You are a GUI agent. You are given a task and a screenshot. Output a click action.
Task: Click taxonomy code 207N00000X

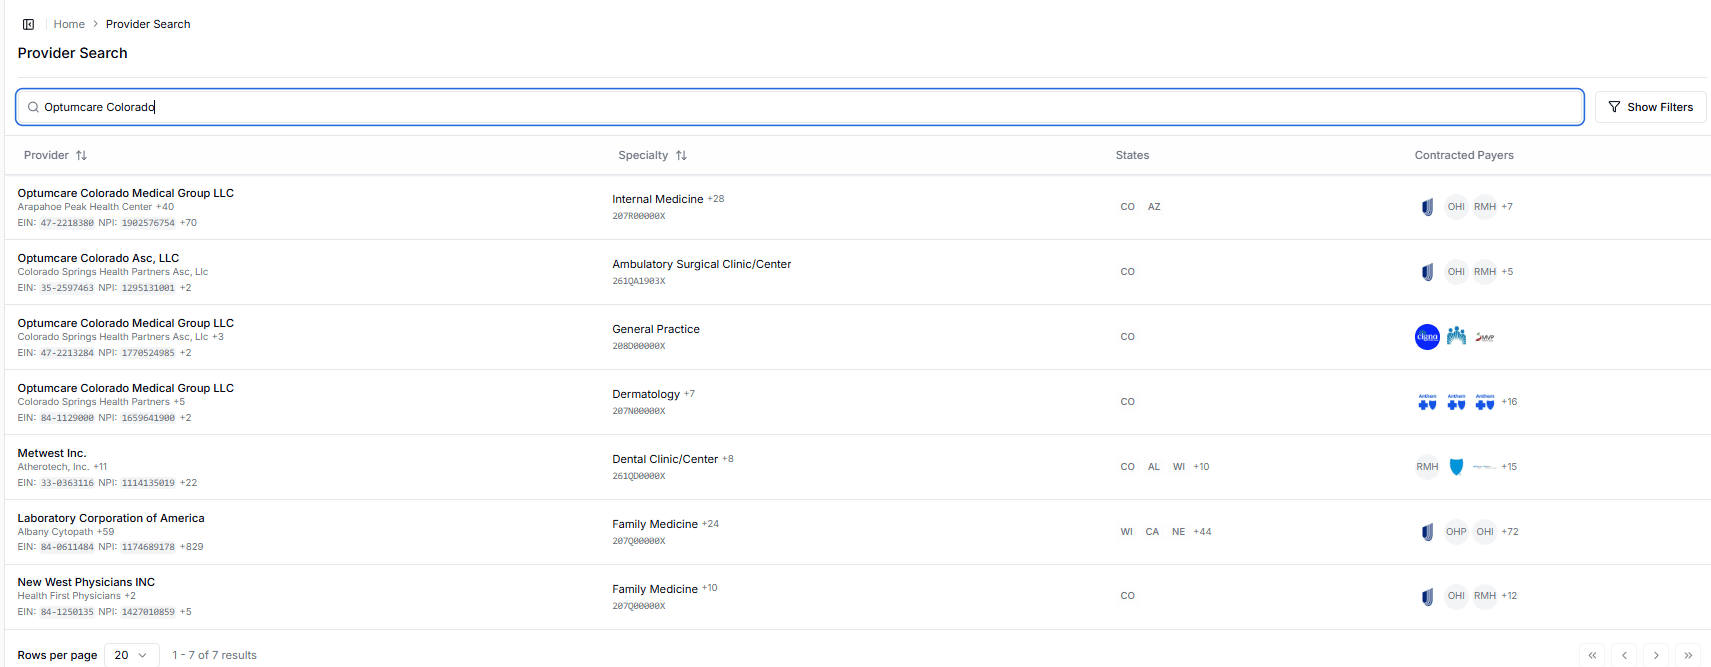point(639,411)
